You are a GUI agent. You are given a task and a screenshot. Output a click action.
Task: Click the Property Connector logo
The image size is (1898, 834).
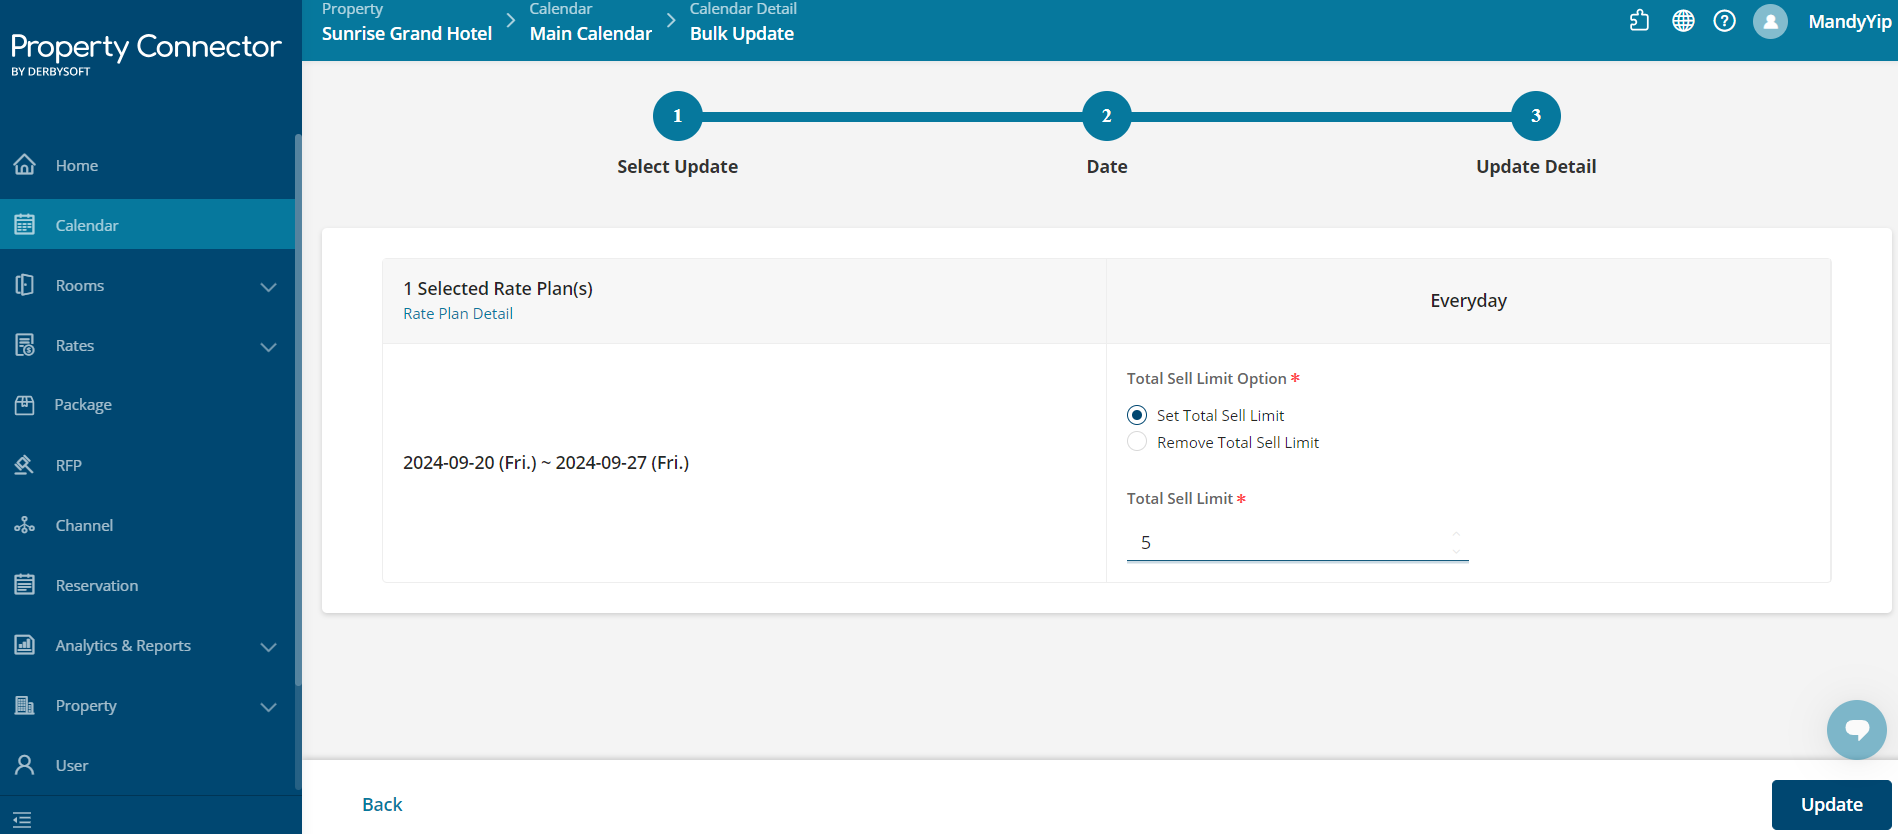pyautogui.click(x=146, y=54)
